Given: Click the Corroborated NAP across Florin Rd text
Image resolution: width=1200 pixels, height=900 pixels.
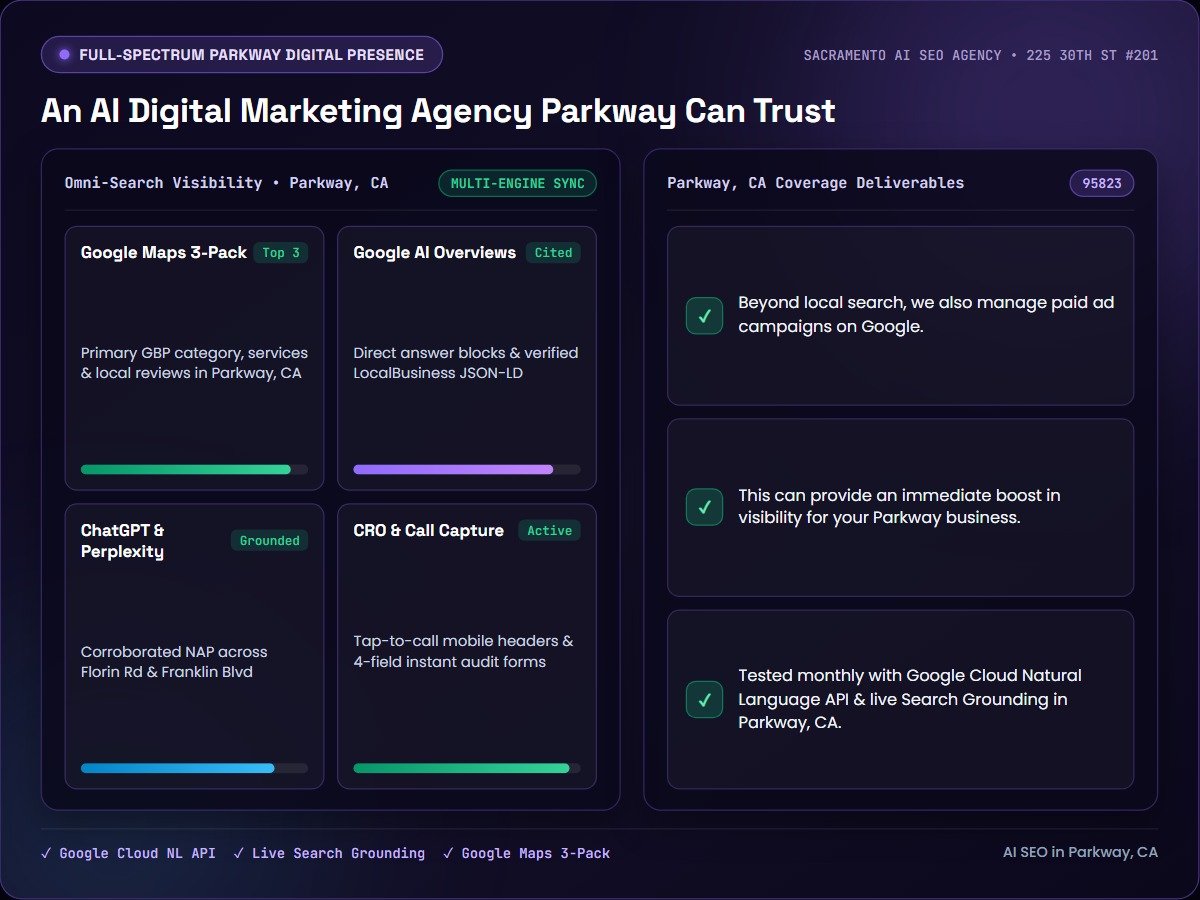Looking at the screenshot, I should pyautogui.click(x=174, y=662).
